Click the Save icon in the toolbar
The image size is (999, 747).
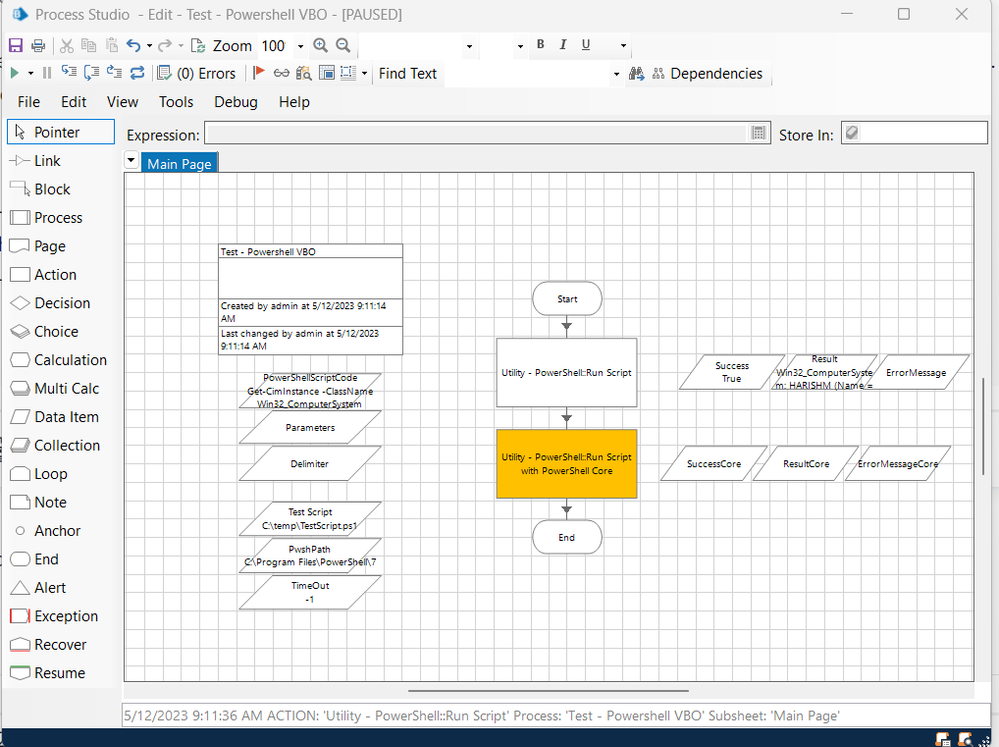pyautogui.click(x=15, y=46)
